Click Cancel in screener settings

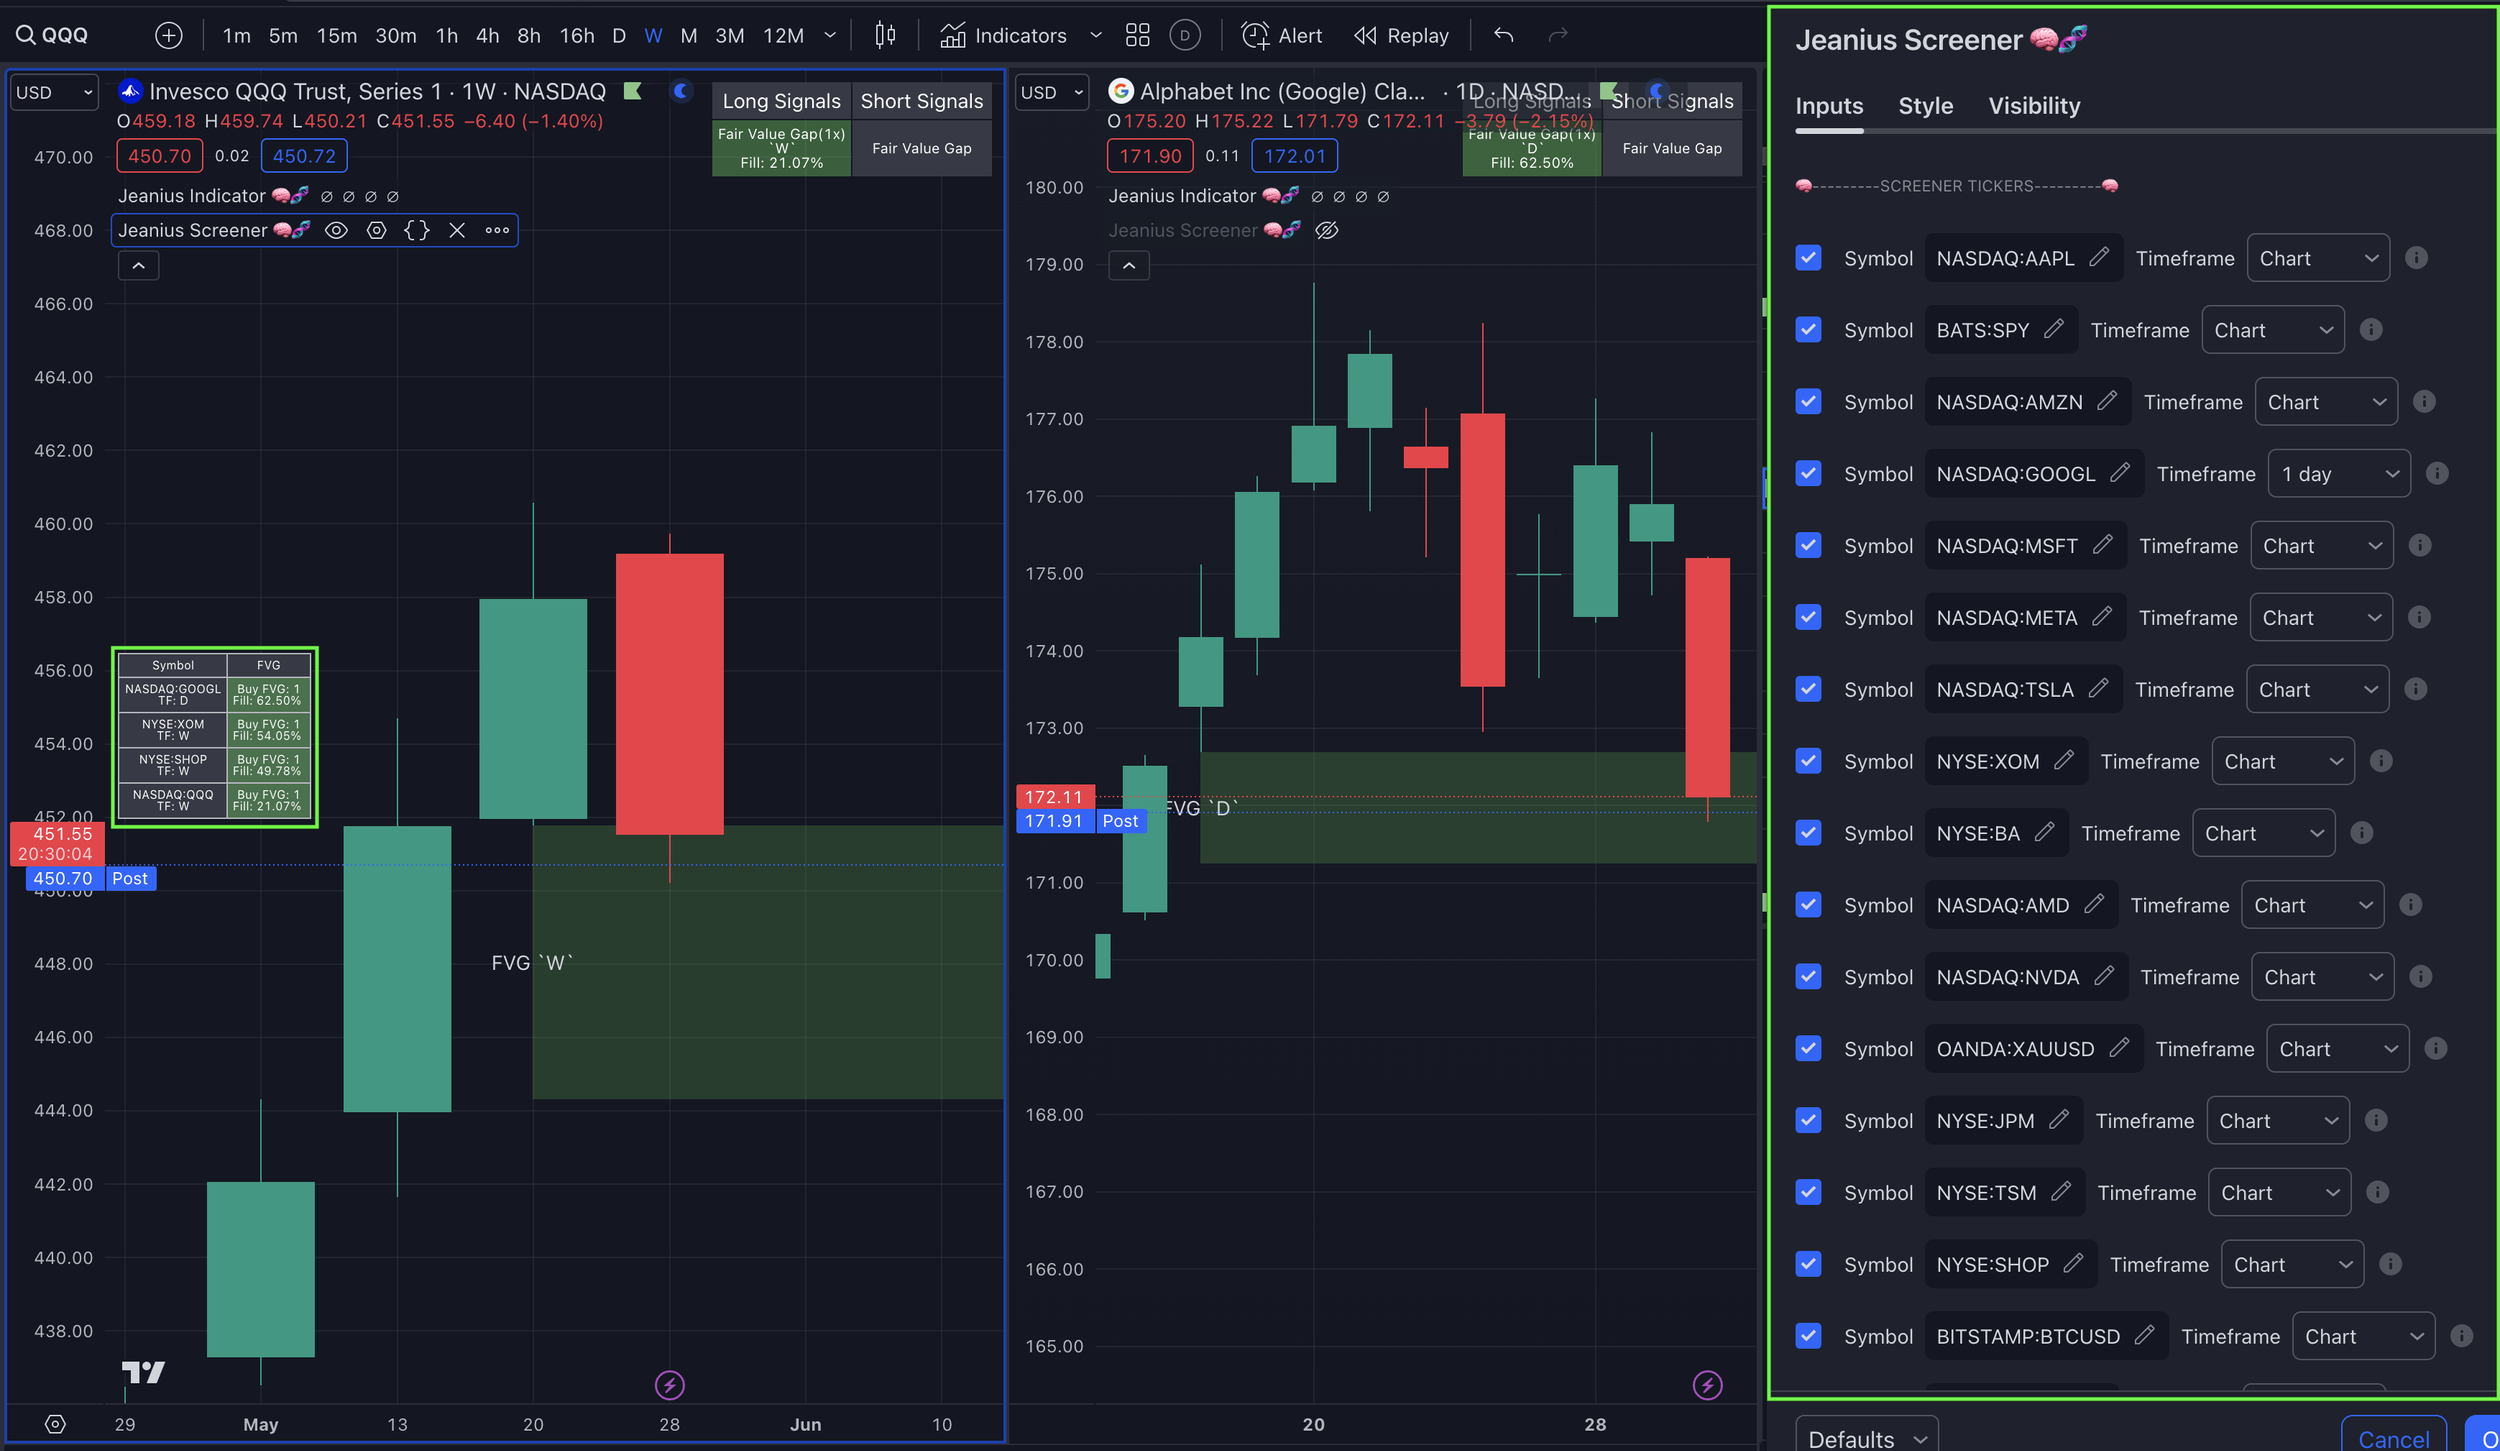[2393, 1436]
